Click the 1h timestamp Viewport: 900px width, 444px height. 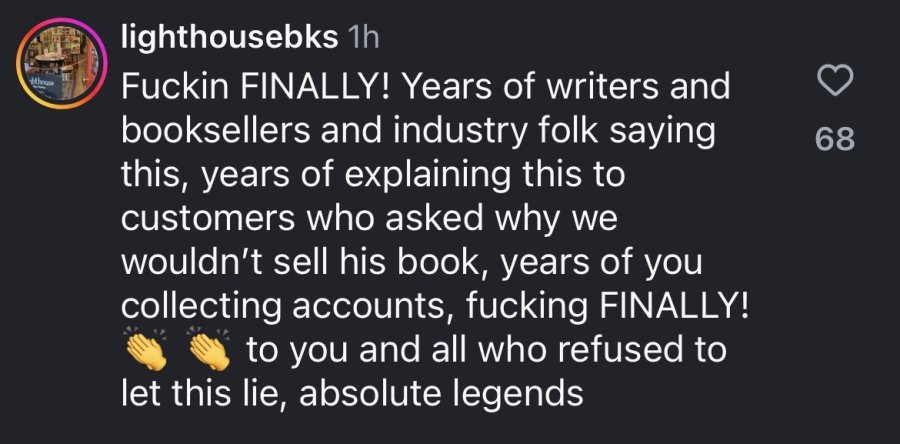(x=363, y=38)
